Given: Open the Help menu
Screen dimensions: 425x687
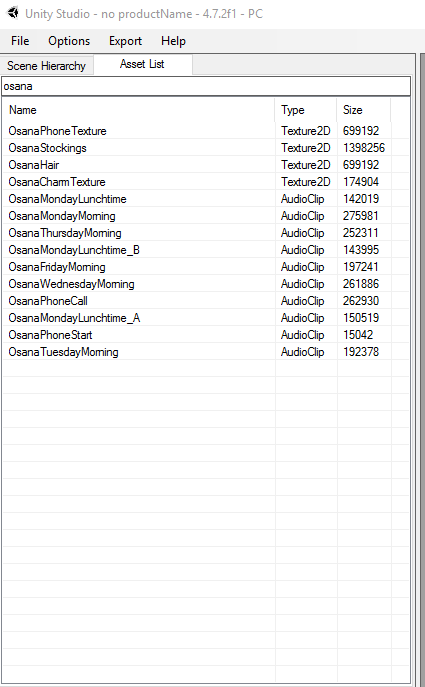Looking at the screenshot, I should [x=174, y=41].
